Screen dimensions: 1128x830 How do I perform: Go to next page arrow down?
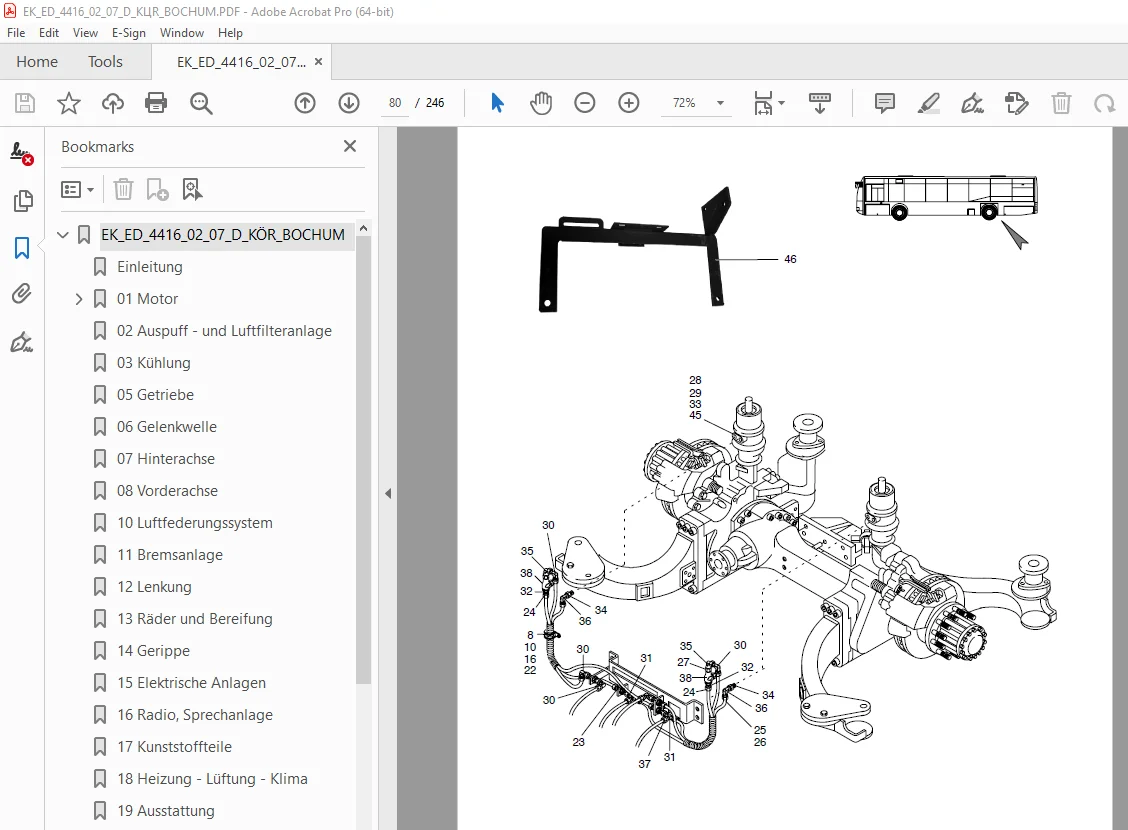pos(349,104)
